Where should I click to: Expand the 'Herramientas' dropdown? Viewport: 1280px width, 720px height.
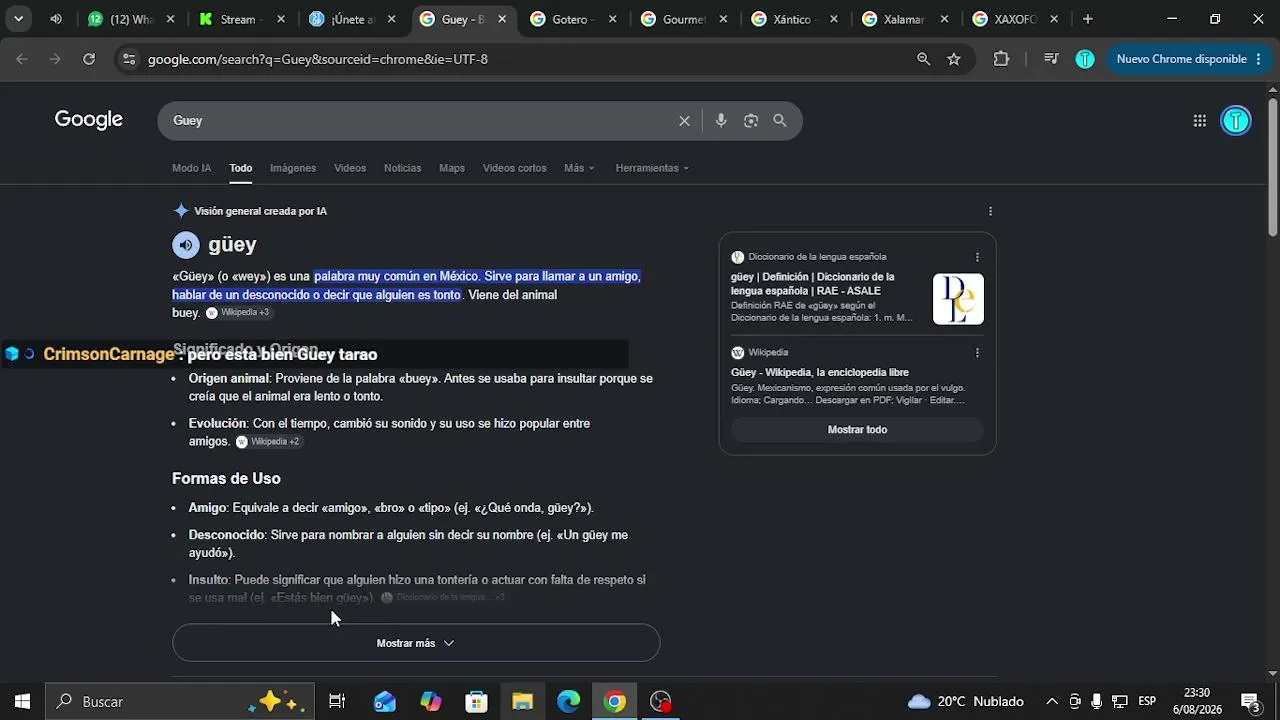point(652,168)
